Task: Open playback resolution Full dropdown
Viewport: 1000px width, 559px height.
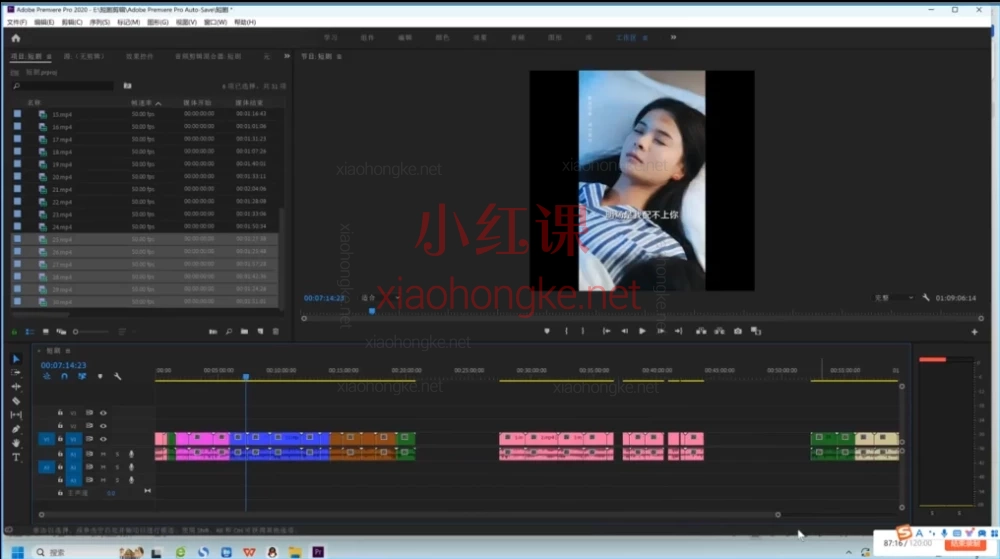Action: pos(894,298)
